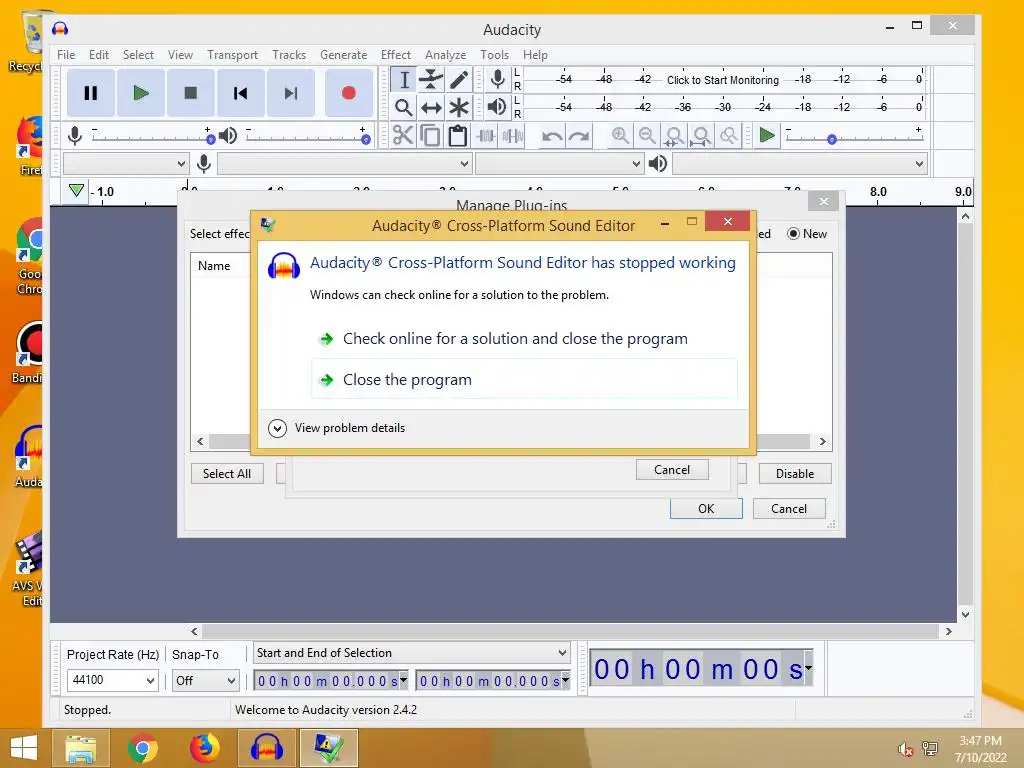Open the Generate menu
Viewport: 1024px width, 768px height.
[344, 55]
